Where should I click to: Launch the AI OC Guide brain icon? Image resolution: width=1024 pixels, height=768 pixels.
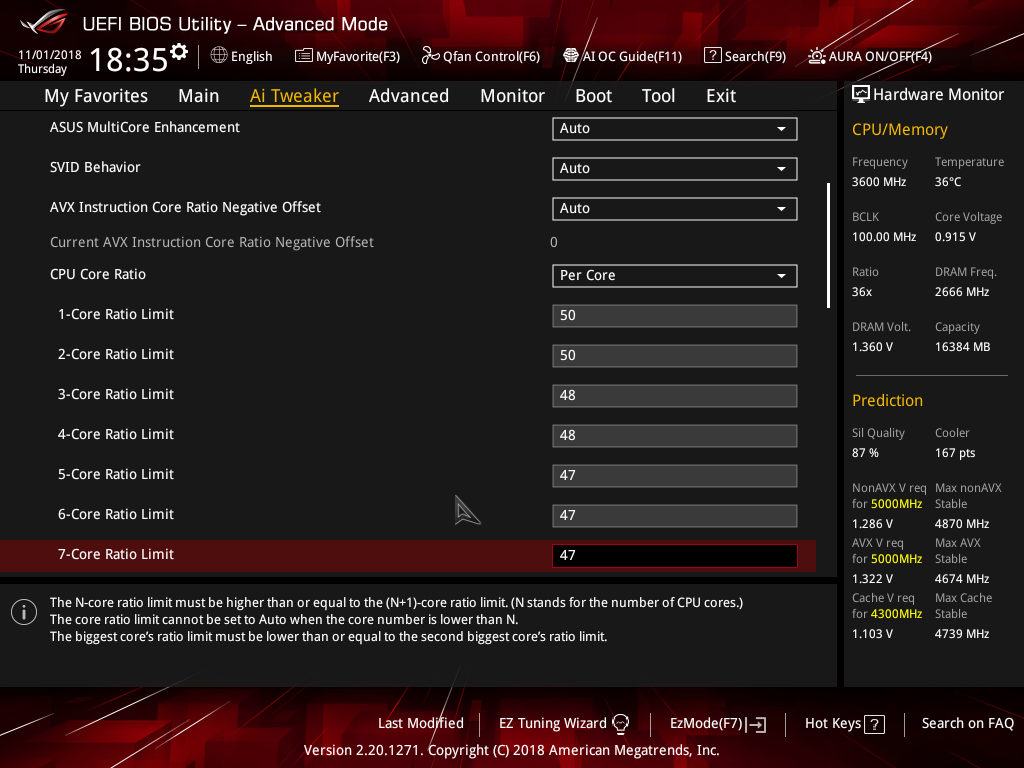[x=571, y=56]
